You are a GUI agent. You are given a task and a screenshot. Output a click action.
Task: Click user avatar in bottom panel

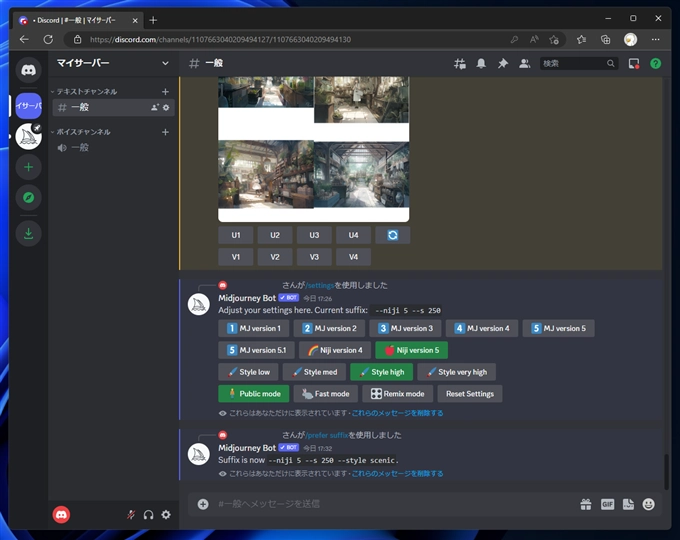(61, 515)
